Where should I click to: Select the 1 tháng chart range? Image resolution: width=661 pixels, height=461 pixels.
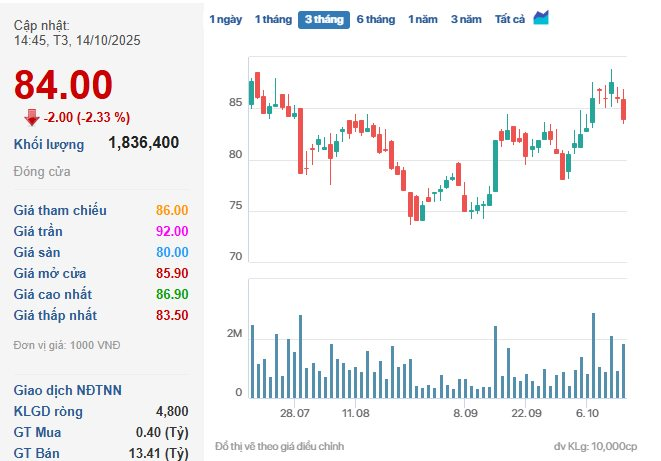272,19
